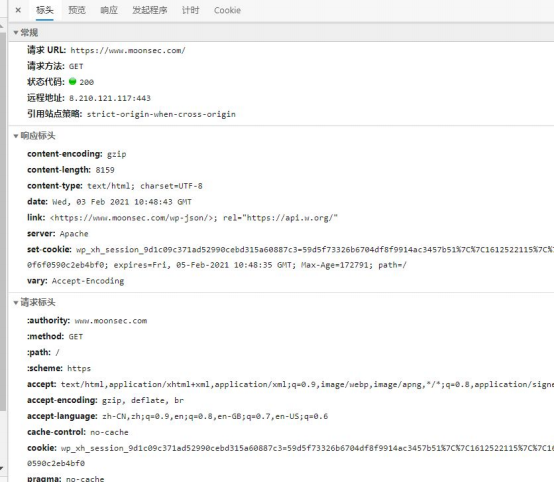Switch to the Cookie tab
554x482 pixels.
click(227, 10)
